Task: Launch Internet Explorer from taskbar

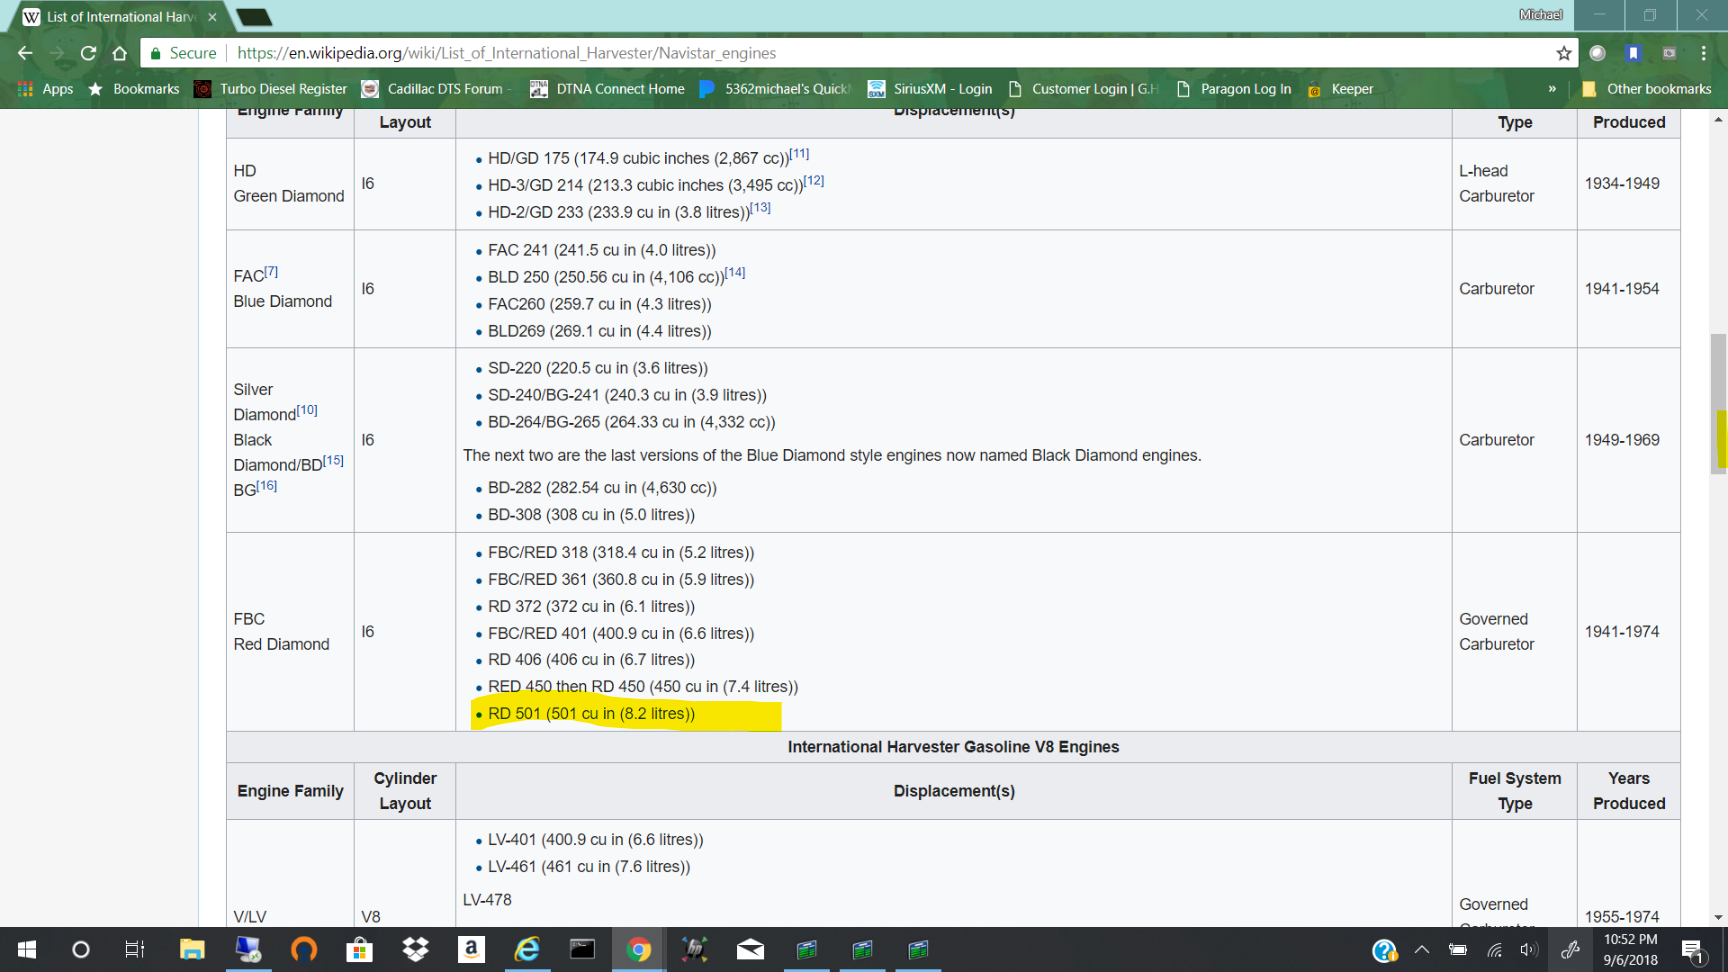Action: coord(527,950)
